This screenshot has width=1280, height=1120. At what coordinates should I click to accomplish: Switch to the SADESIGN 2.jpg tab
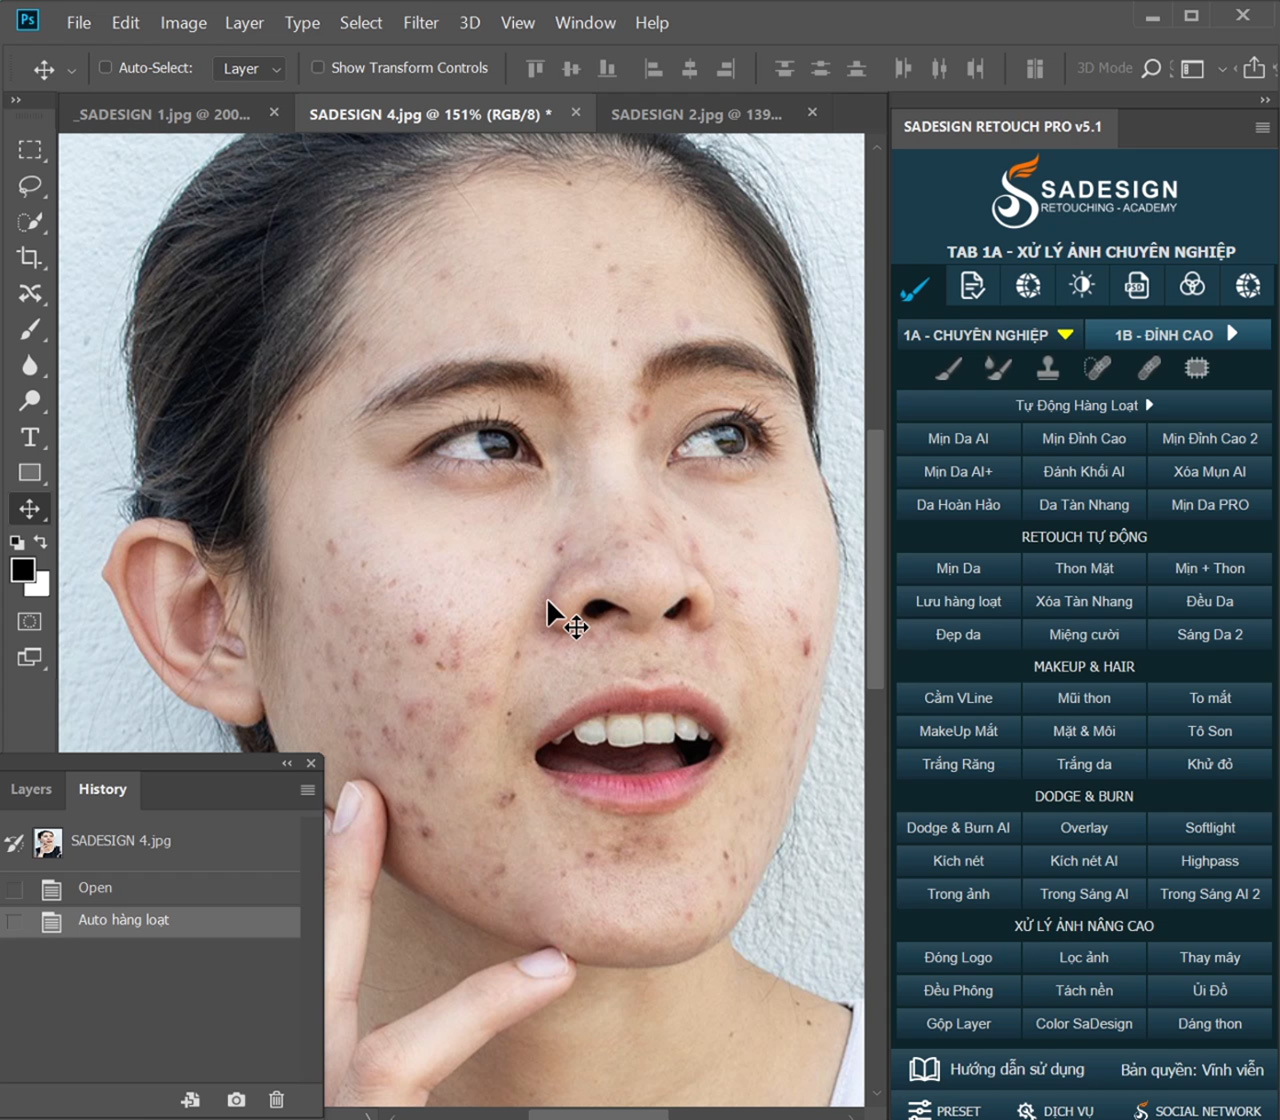[697, 114]
